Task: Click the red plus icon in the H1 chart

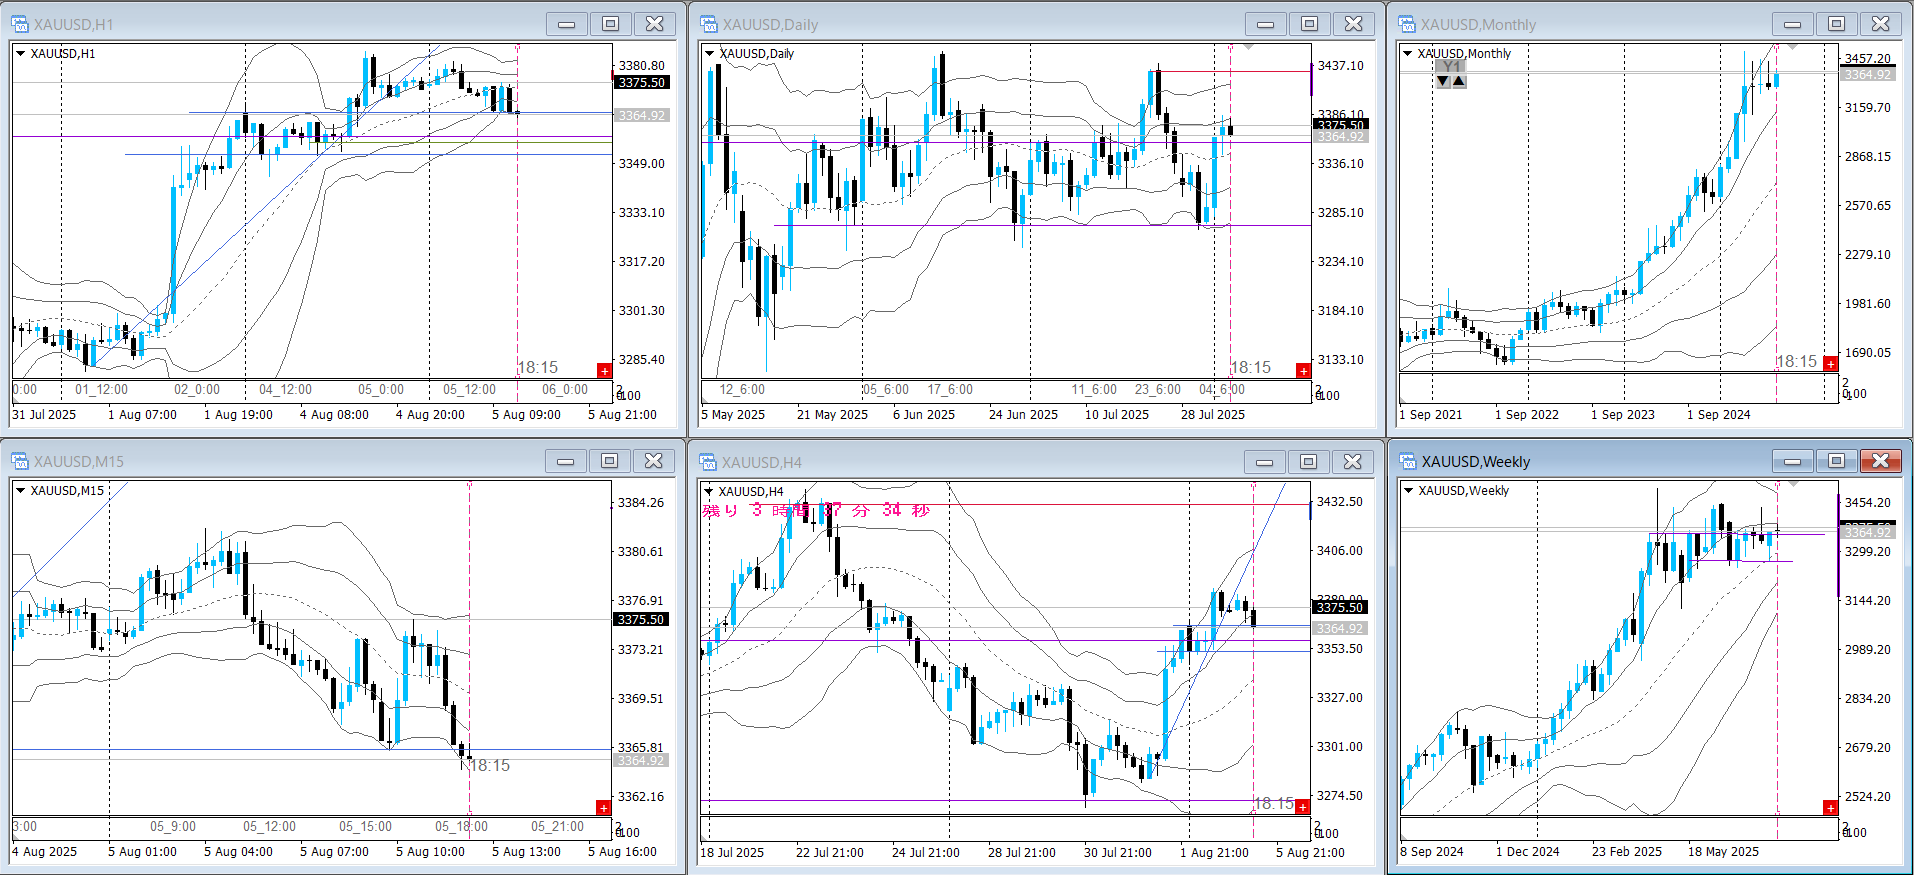Action: pos(604,371)
